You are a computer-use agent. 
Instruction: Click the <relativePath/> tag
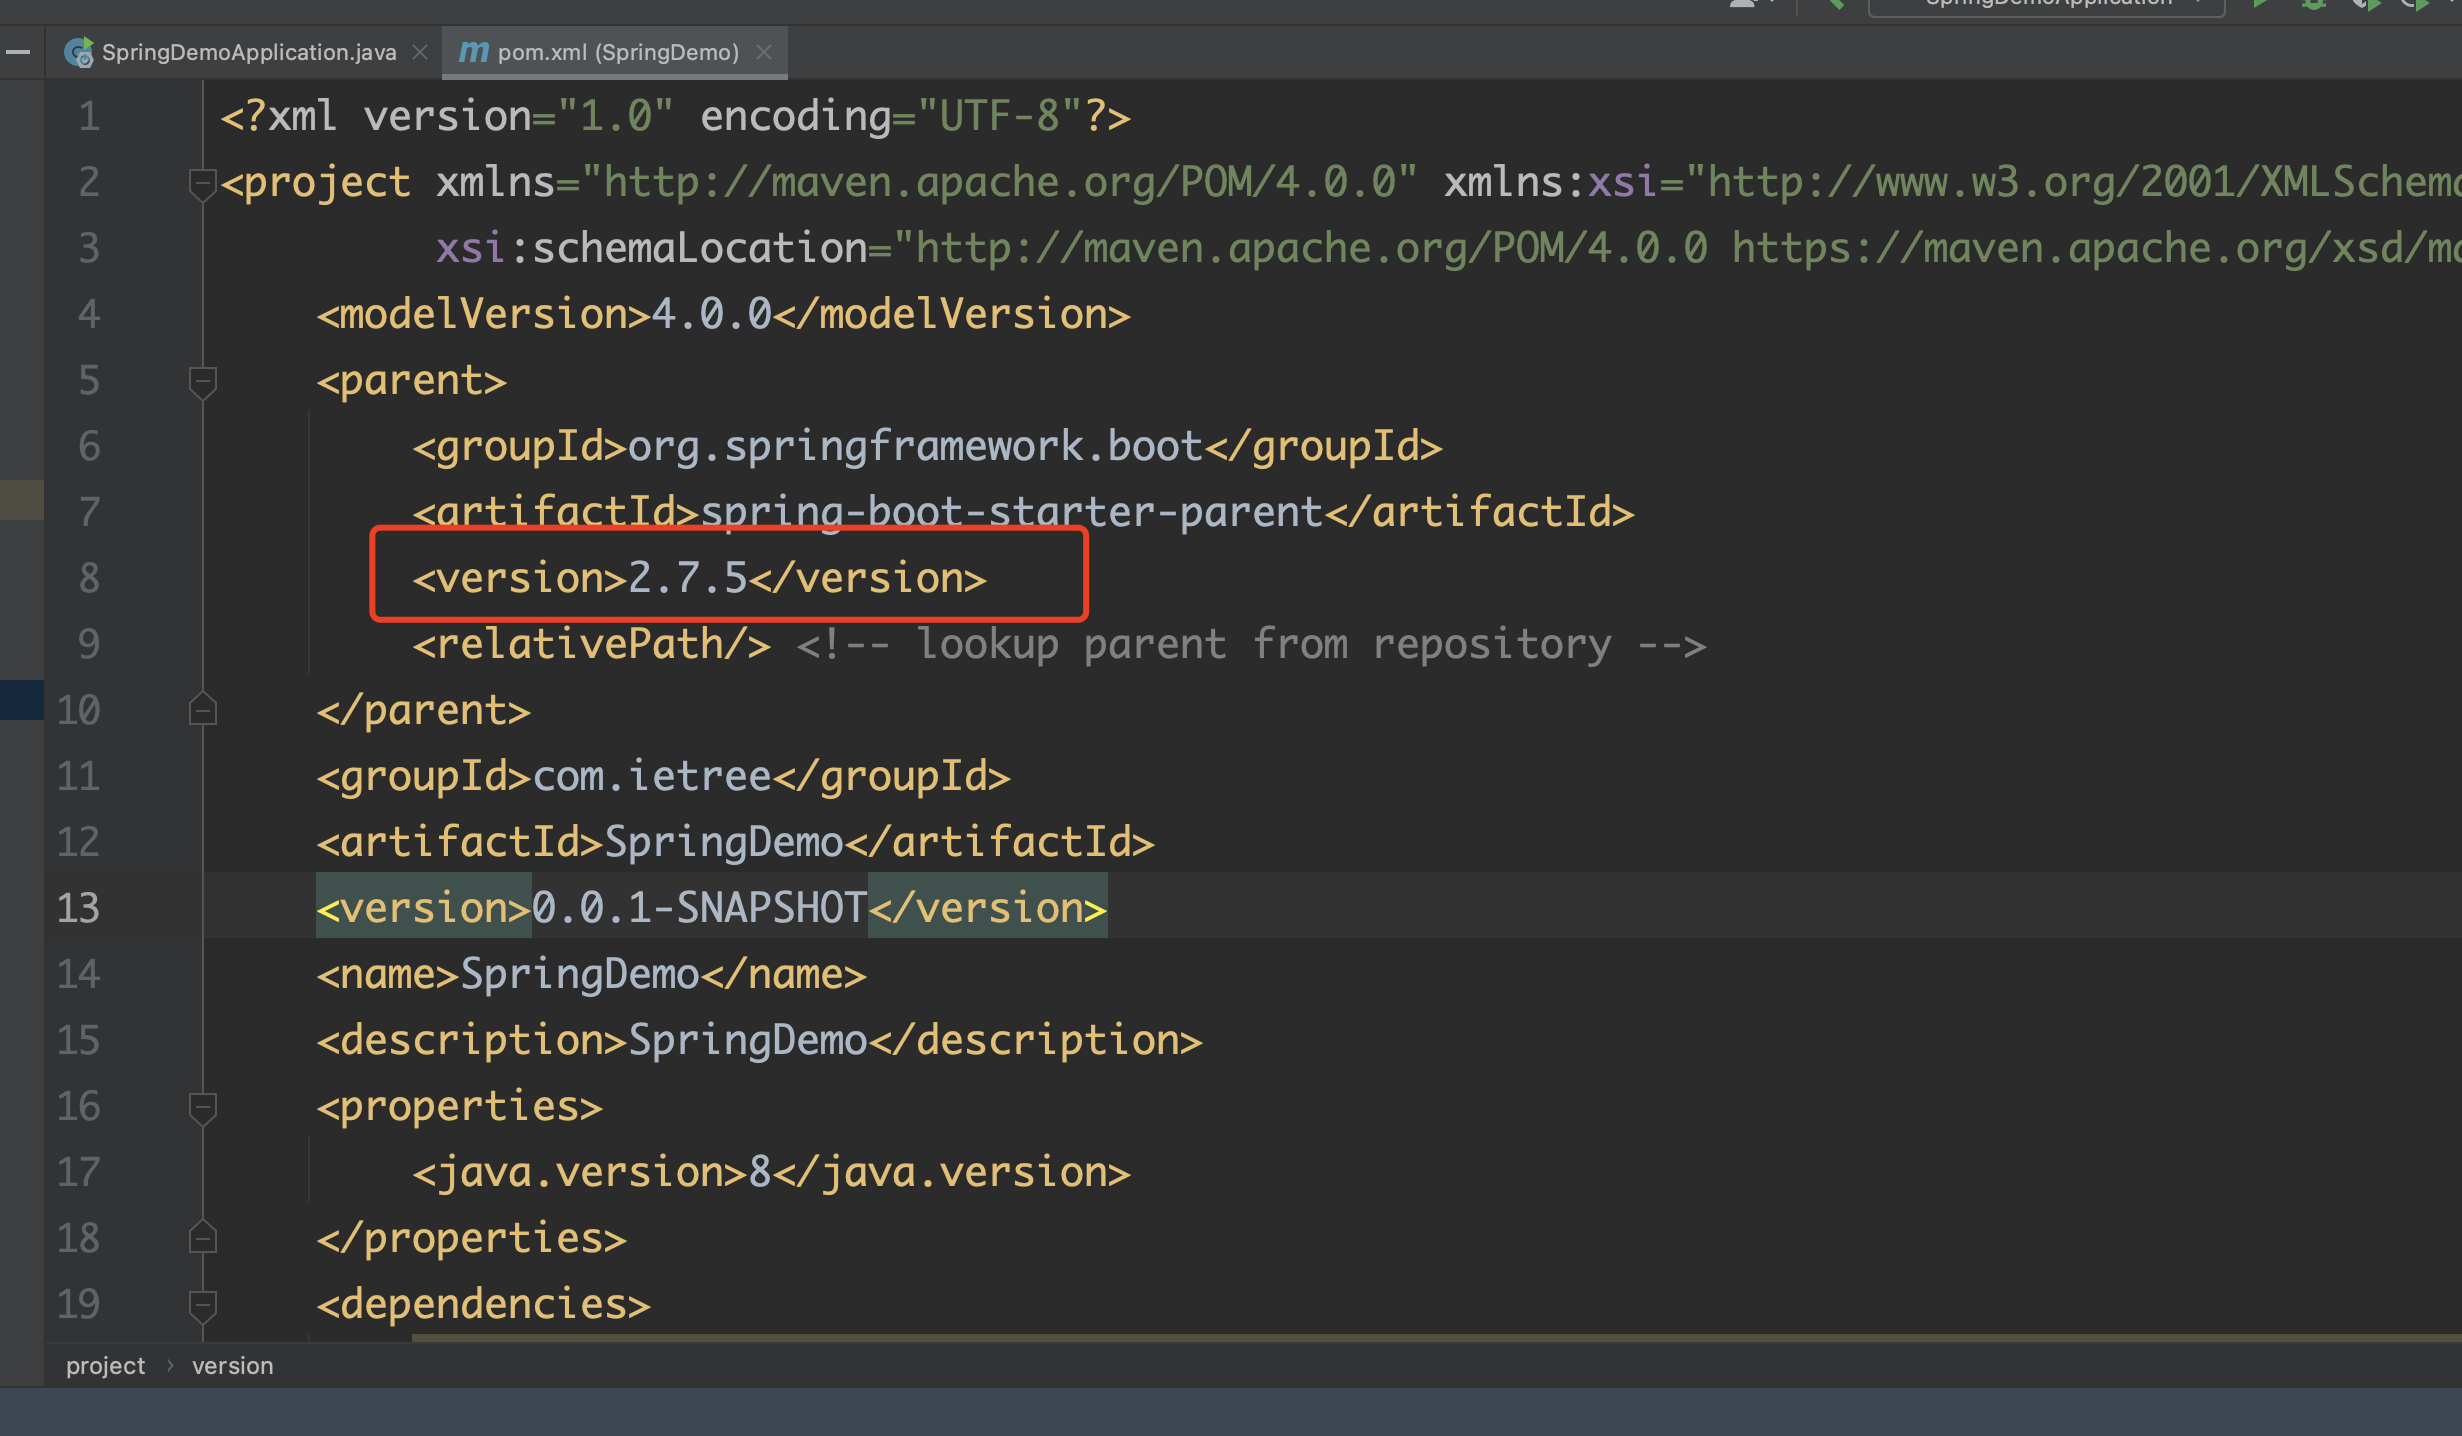pyautogui.click(x=591, y=645)
